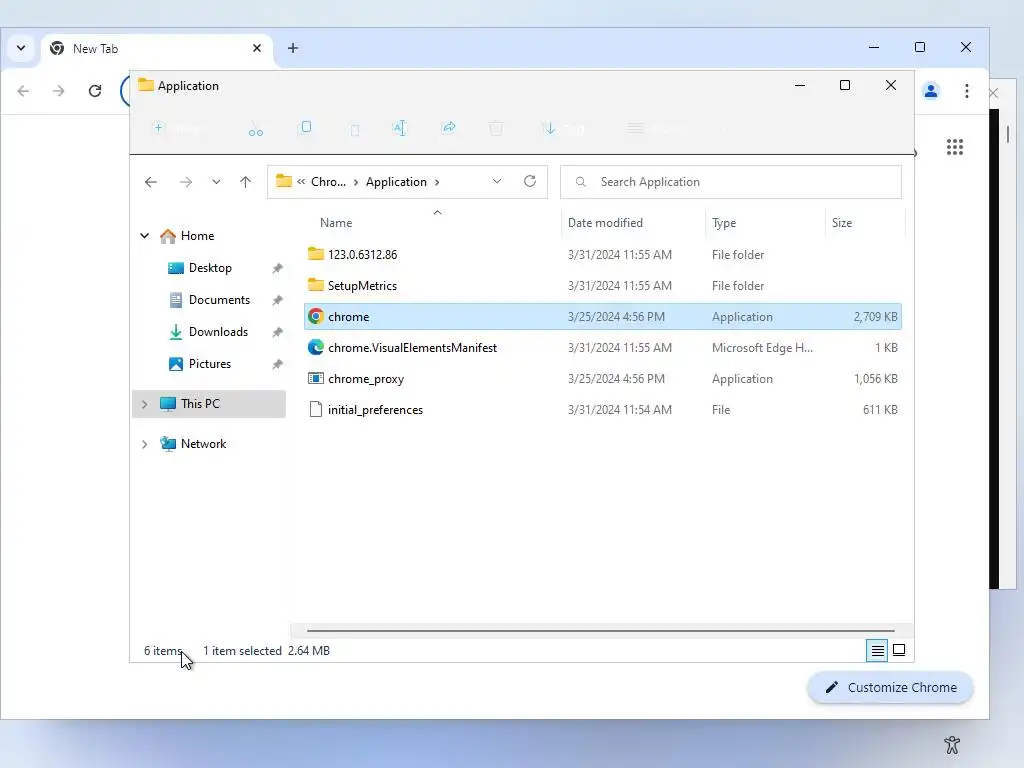This screenshot has height=768, width=1024.
Task: Click the Rename icon in toolbar
Action: [400, 129]
